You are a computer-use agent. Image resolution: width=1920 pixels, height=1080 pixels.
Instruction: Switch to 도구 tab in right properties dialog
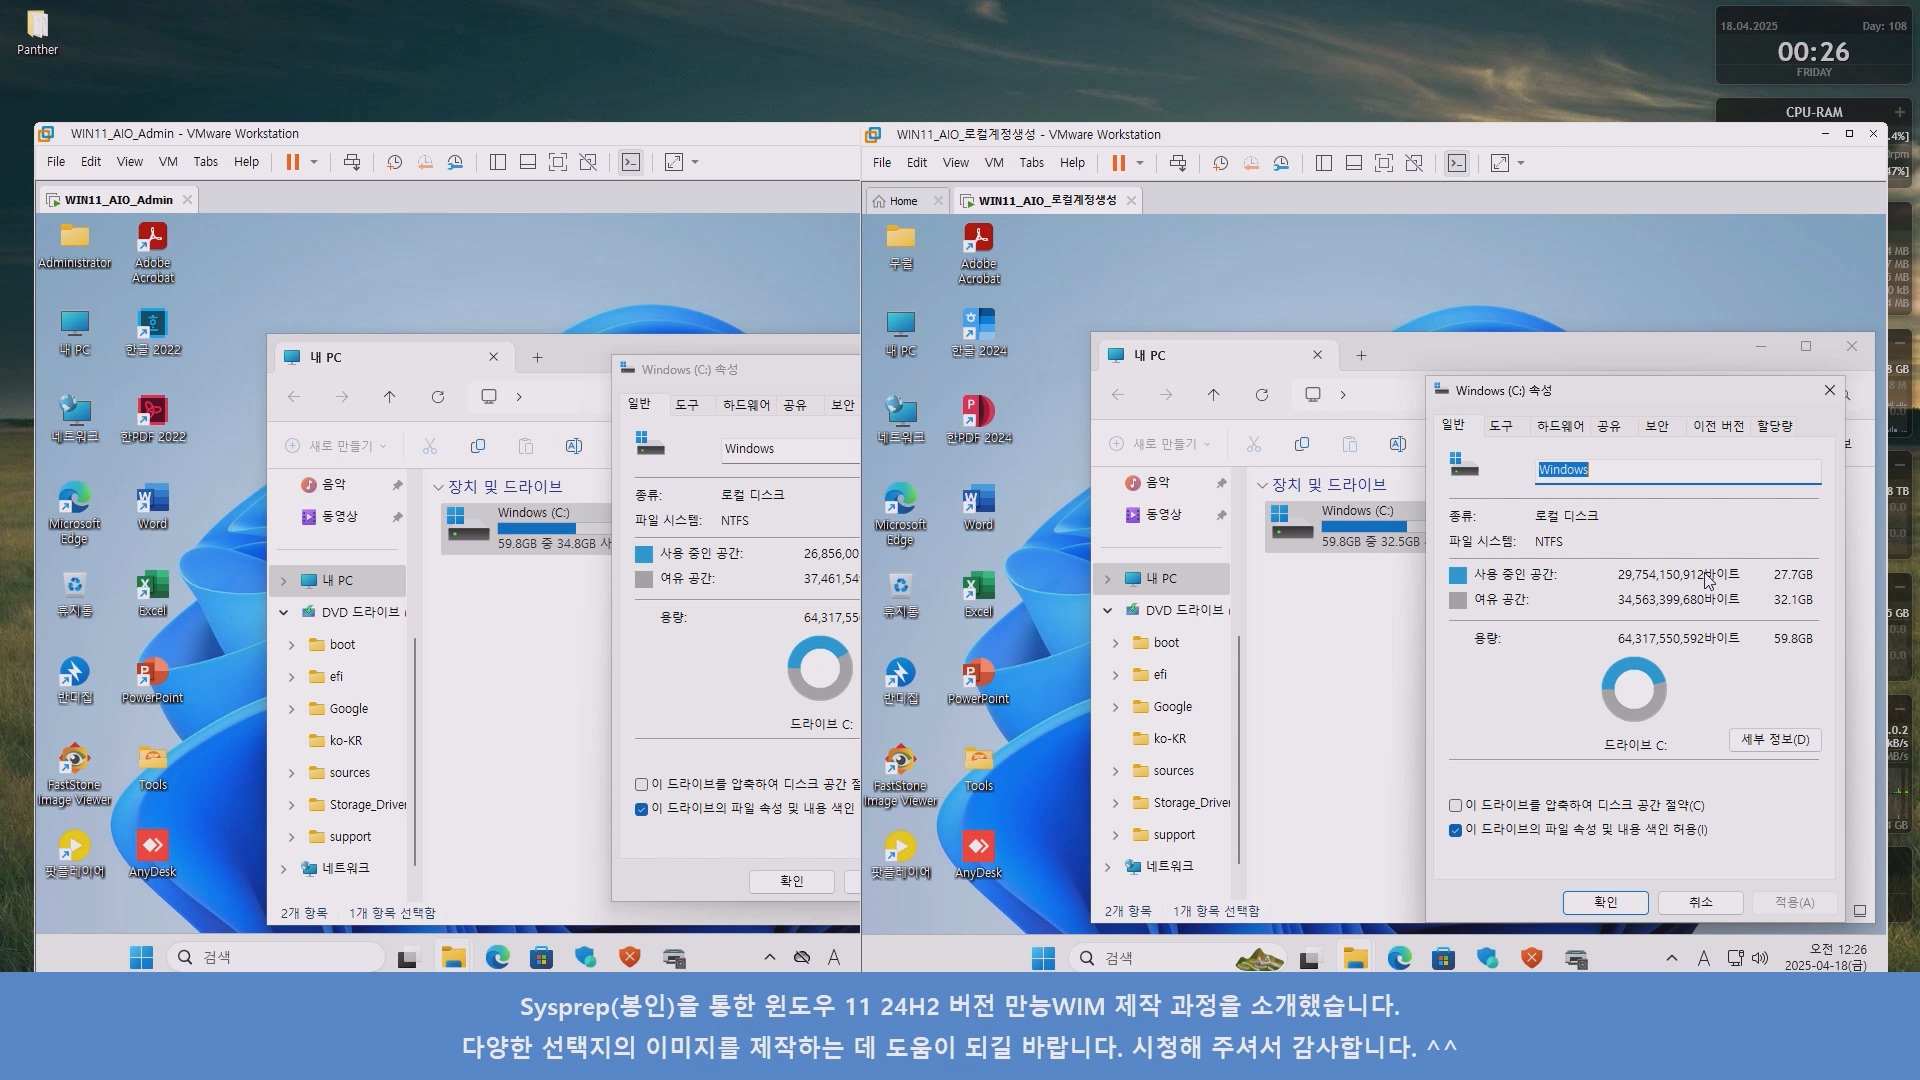(x=1500, y=426)
